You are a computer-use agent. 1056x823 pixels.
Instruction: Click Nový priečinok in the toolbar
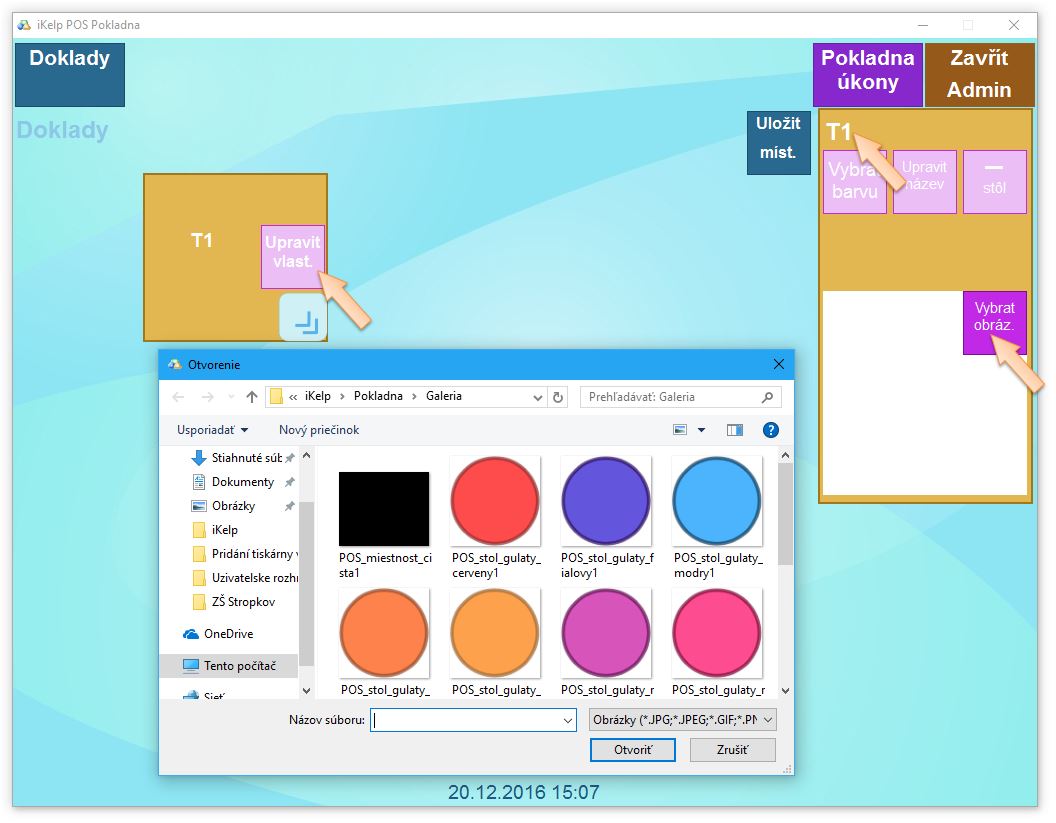pyautogui.click(x=319, y=430)
